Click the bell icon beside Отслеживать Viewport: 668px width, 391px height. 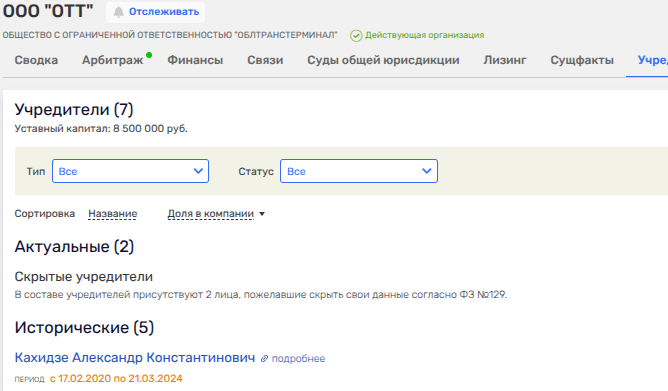click(118, 12)
